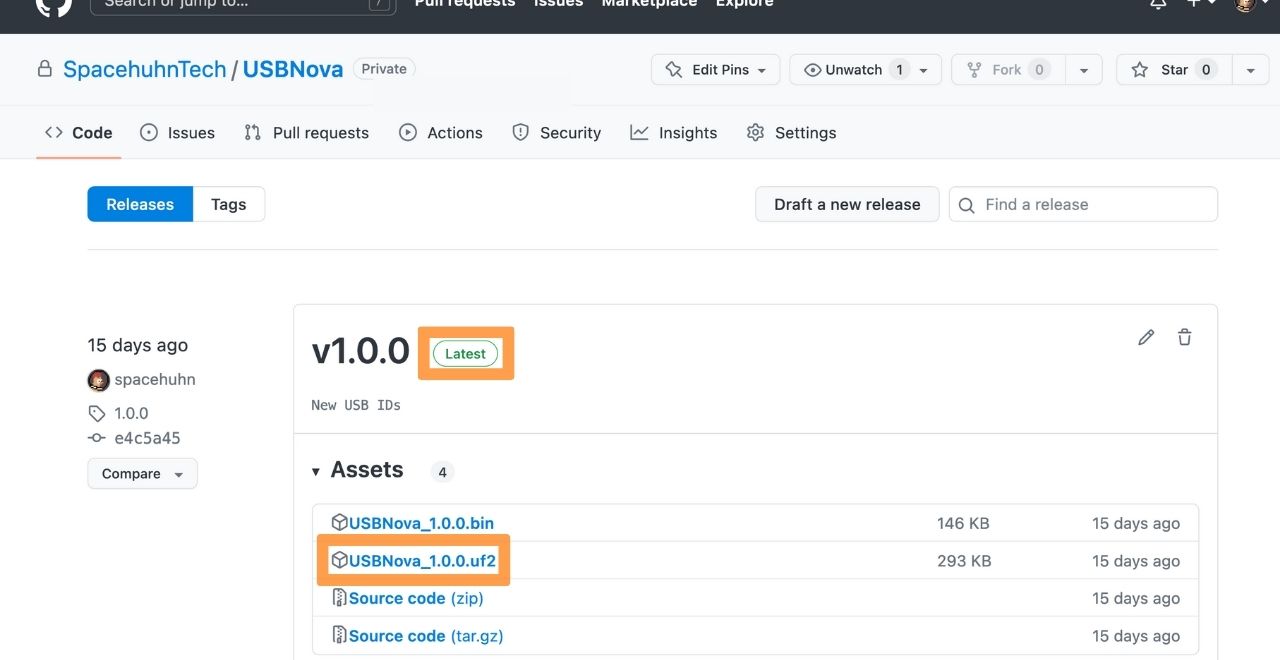Screen dimensions: 1280x660
Task: Go to the Actions tab
Action: point(441,133)
